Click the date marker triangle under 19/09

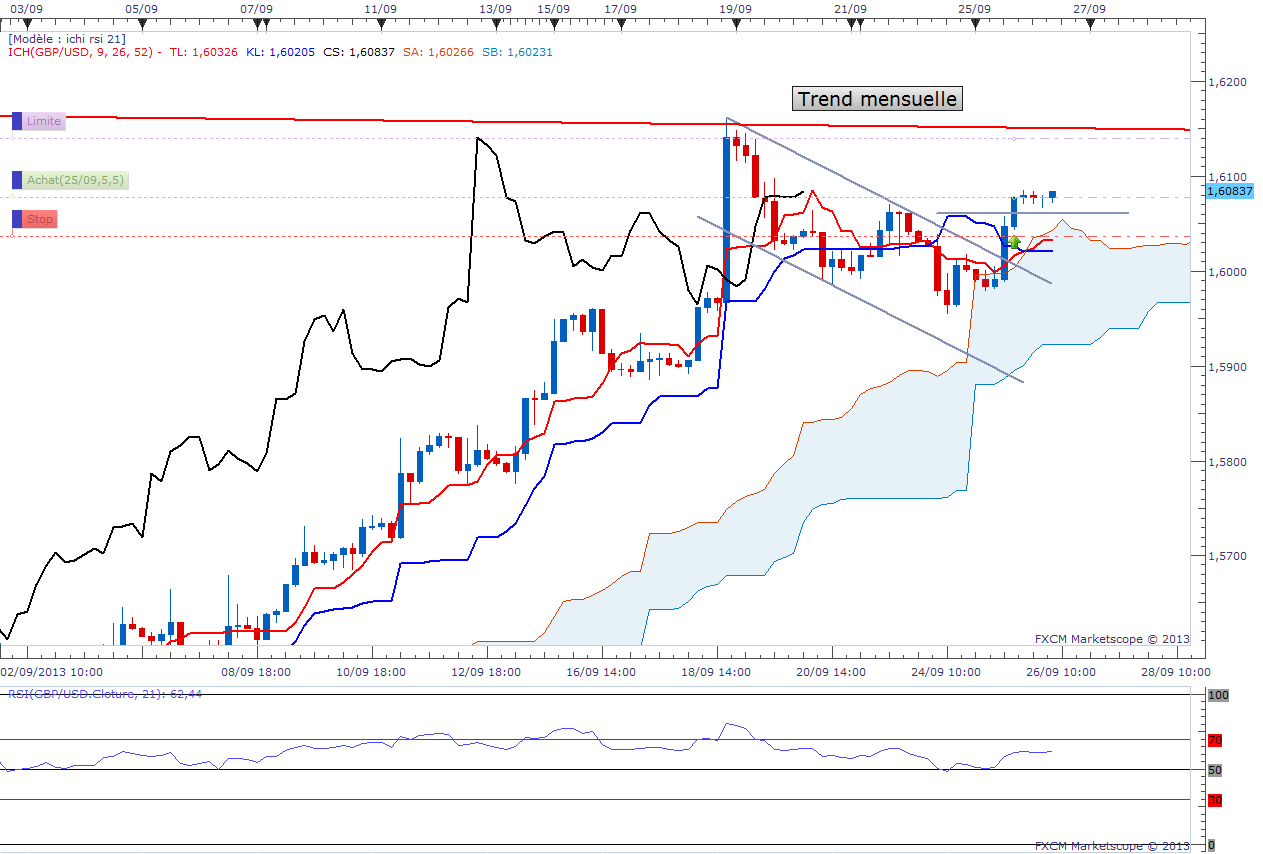735,25
